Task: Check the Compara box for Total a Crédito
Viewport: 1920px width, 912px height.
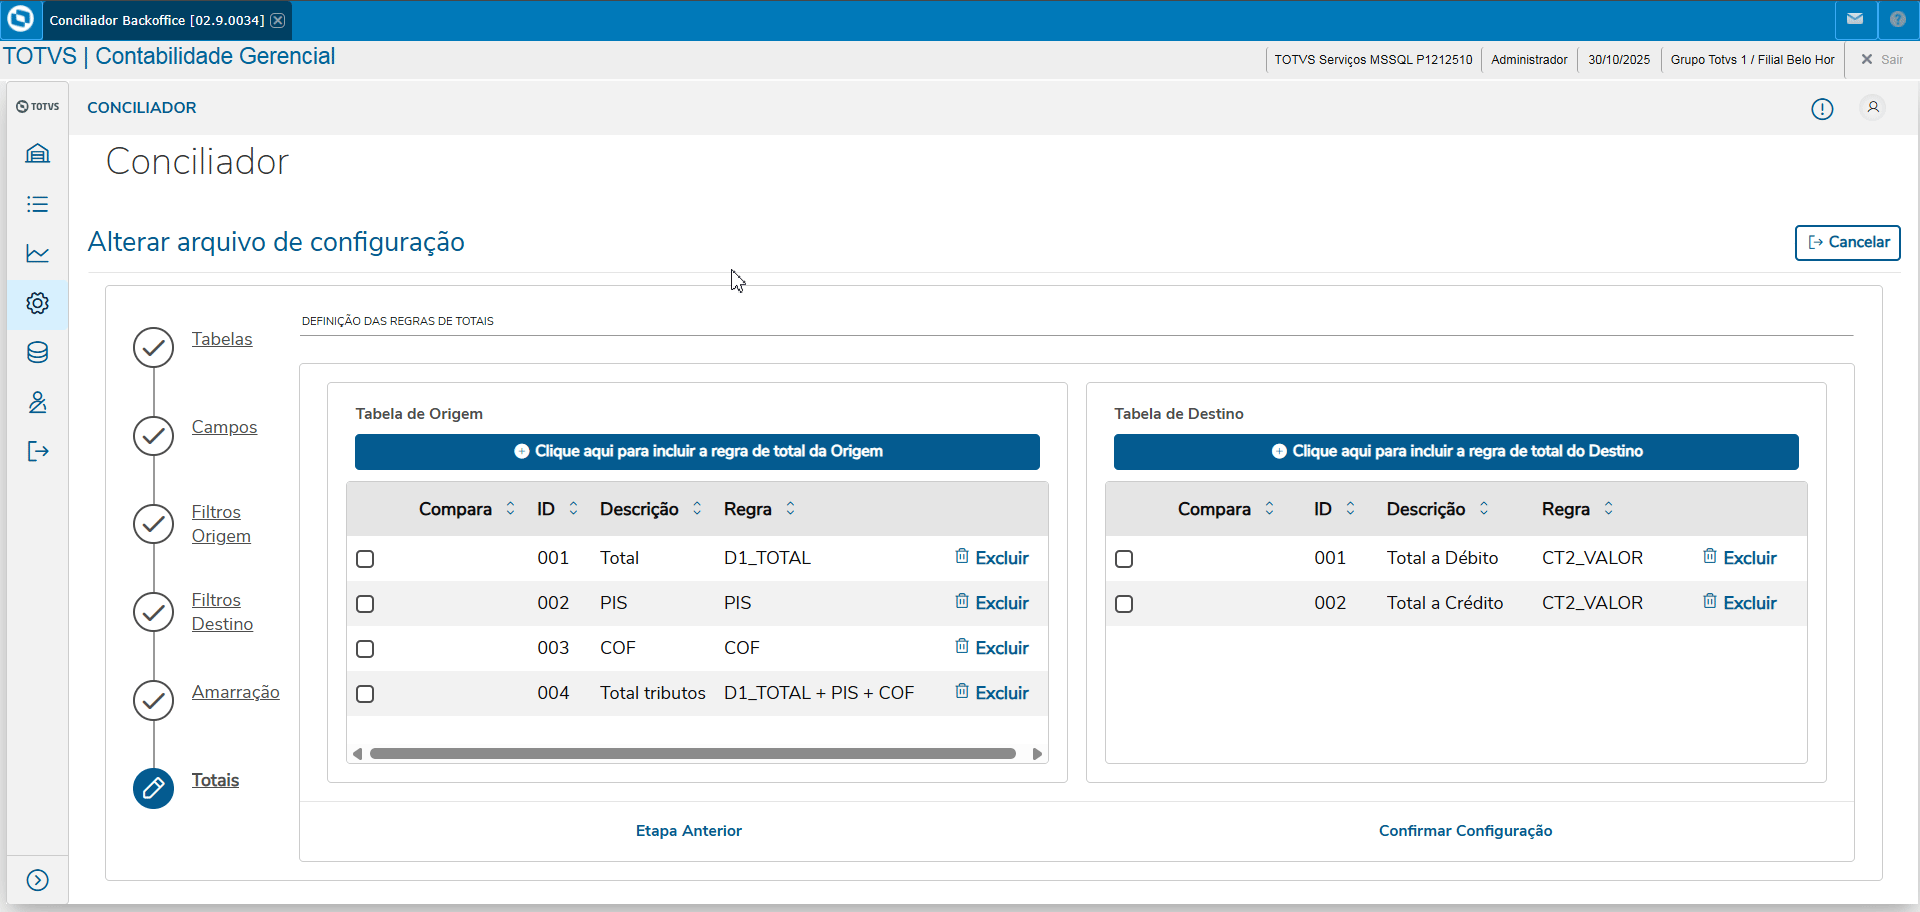Action: point(1124,604)
